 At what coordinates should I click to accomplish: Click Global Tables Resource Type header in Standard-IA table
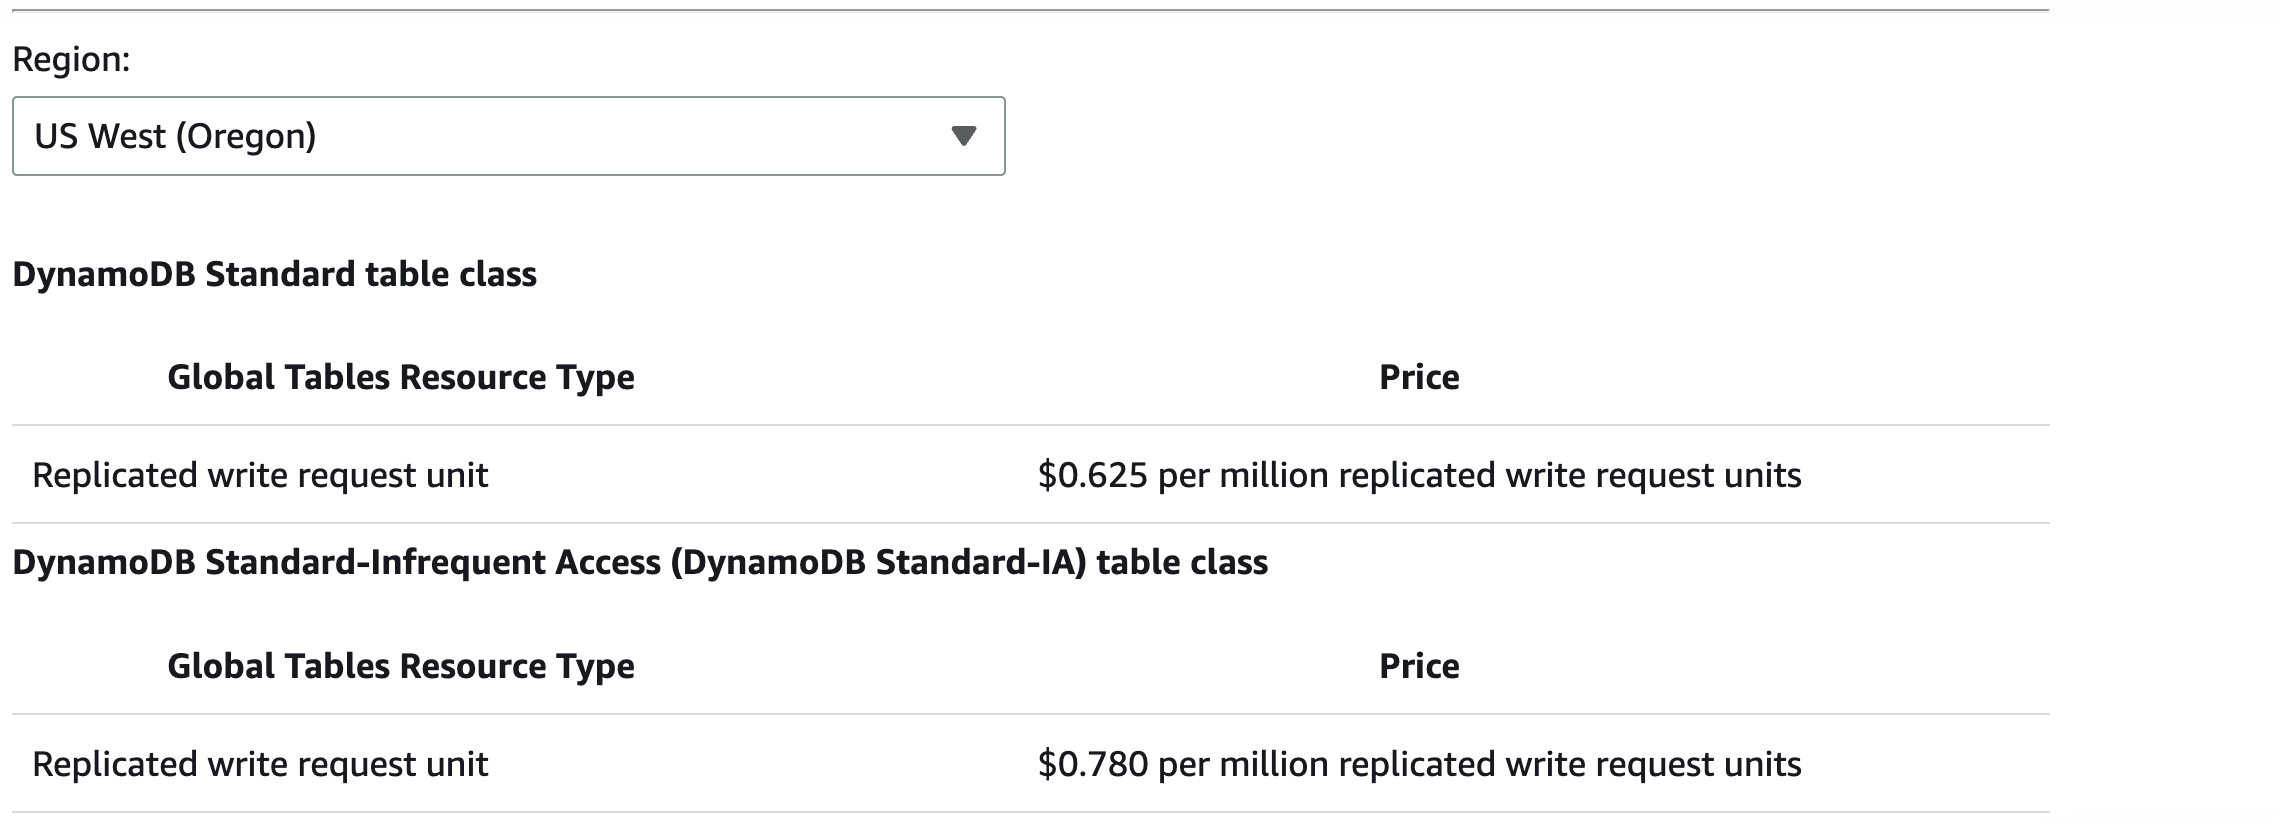click(400, 666)
